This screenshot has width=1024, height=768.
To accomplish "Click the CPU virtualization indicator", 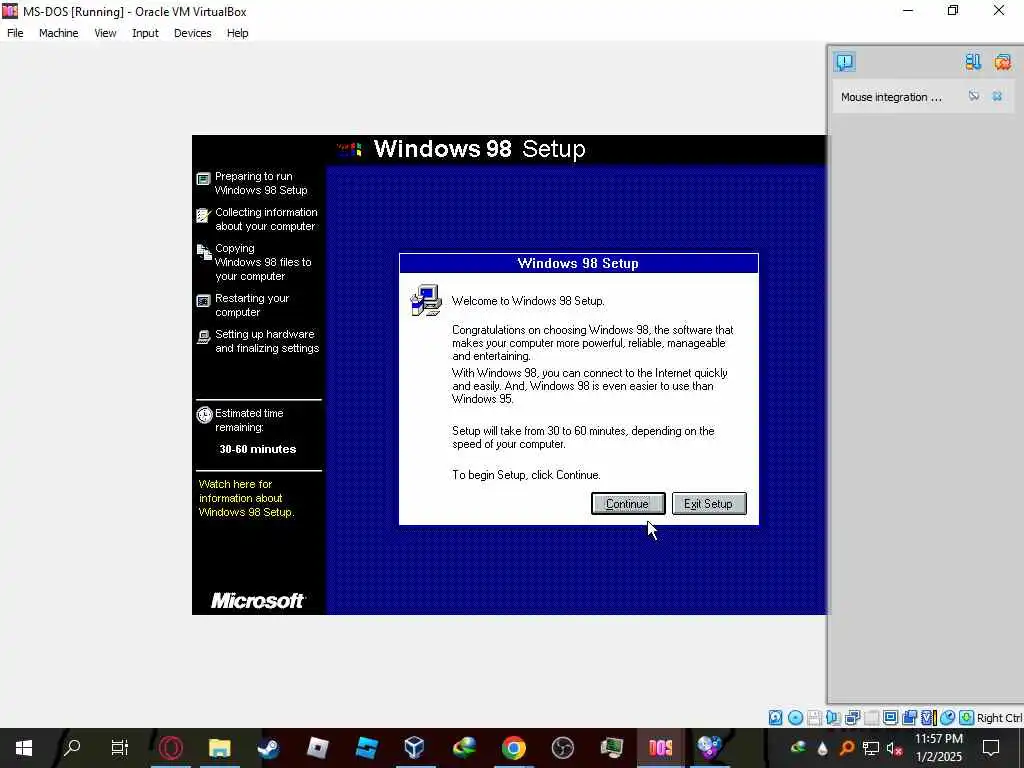I will pyautogui.click(x=929, y=718).
